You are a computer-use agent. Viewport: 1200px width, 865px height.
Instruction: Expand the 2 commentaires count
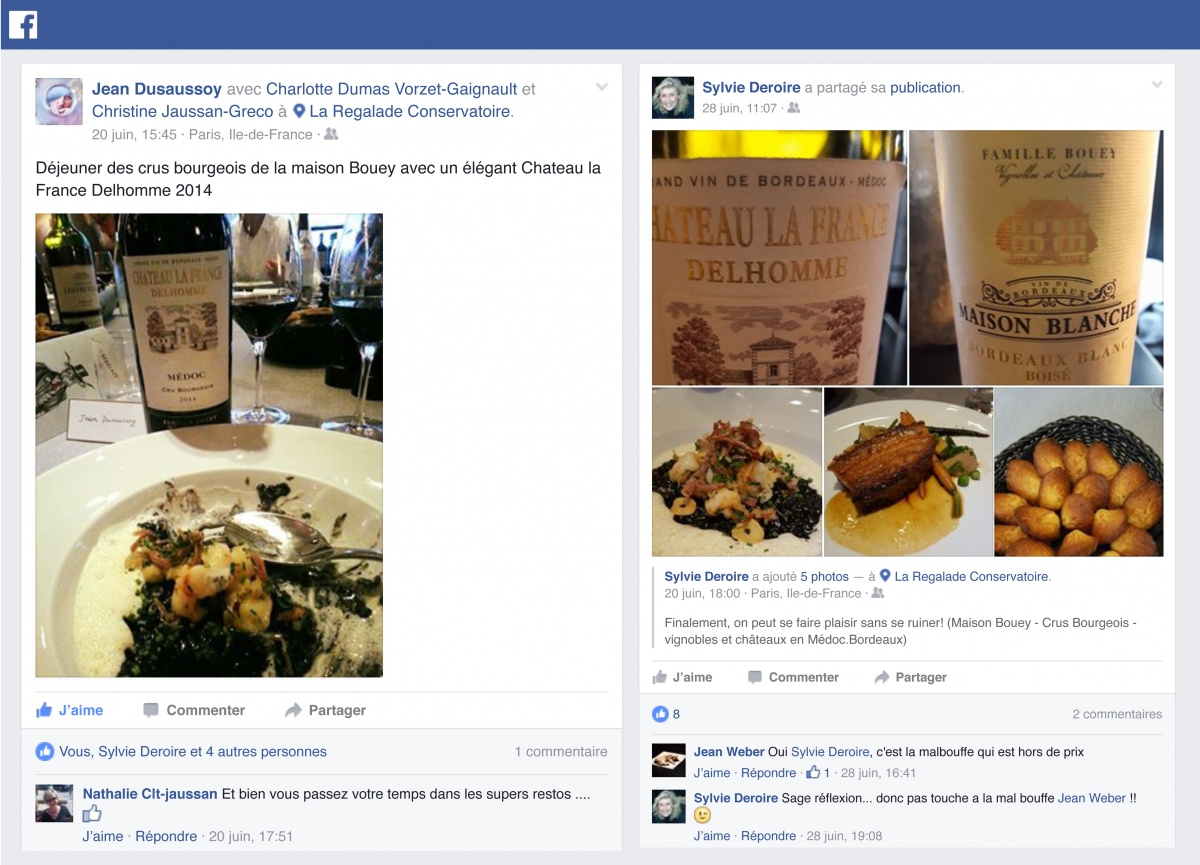point(1117,714)
